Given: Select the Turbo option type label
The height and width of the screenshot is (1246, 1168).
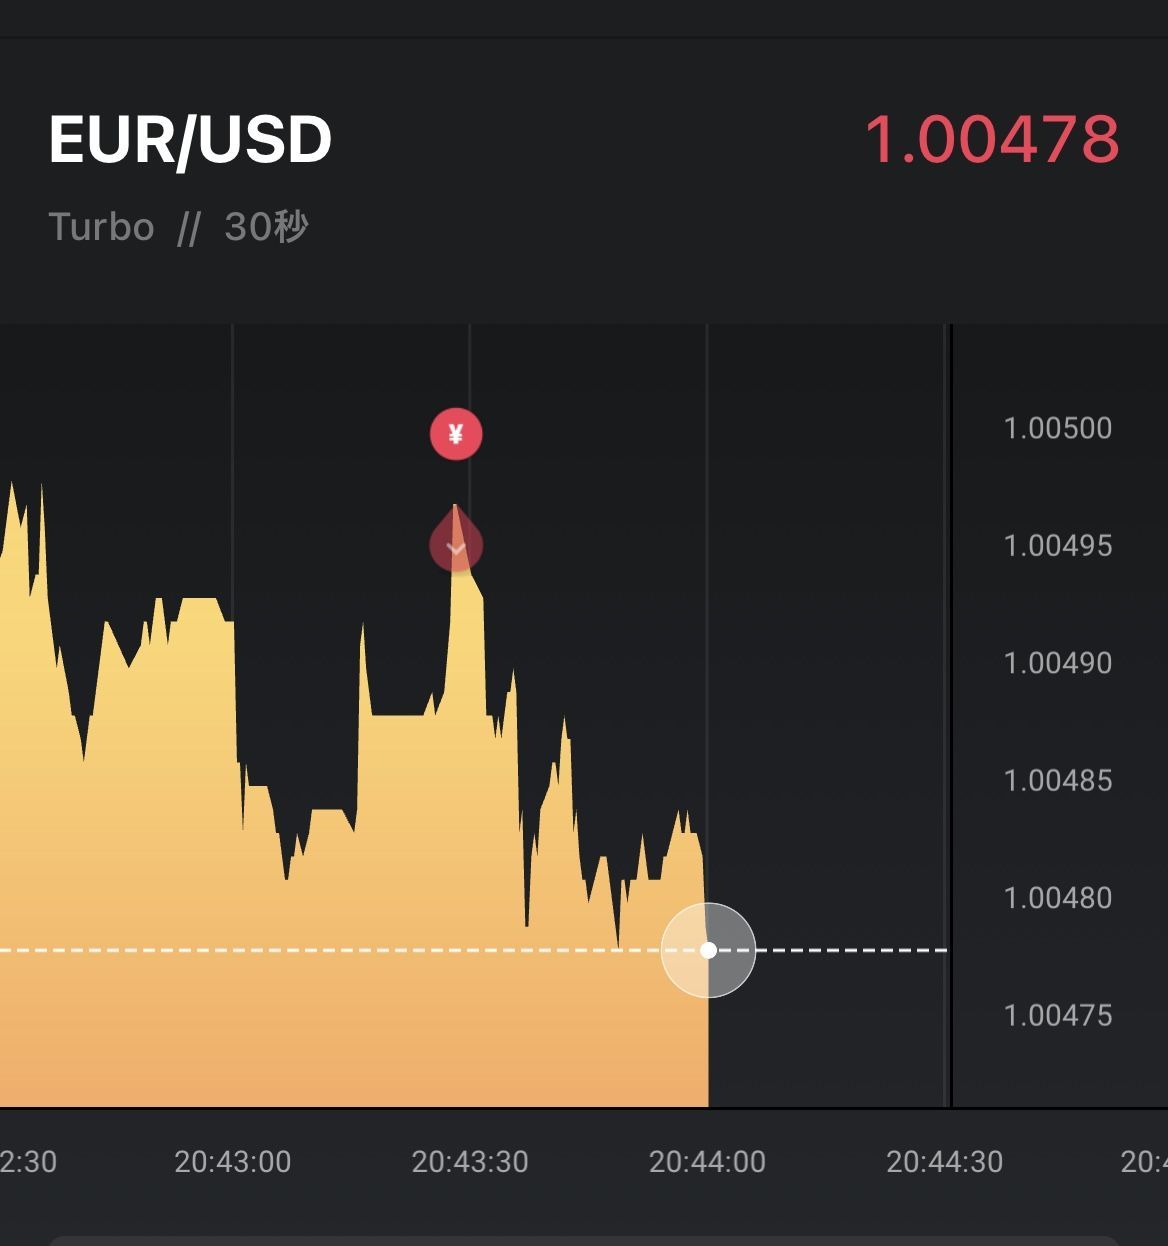Looking at the screenshot, I should (101, 227).
